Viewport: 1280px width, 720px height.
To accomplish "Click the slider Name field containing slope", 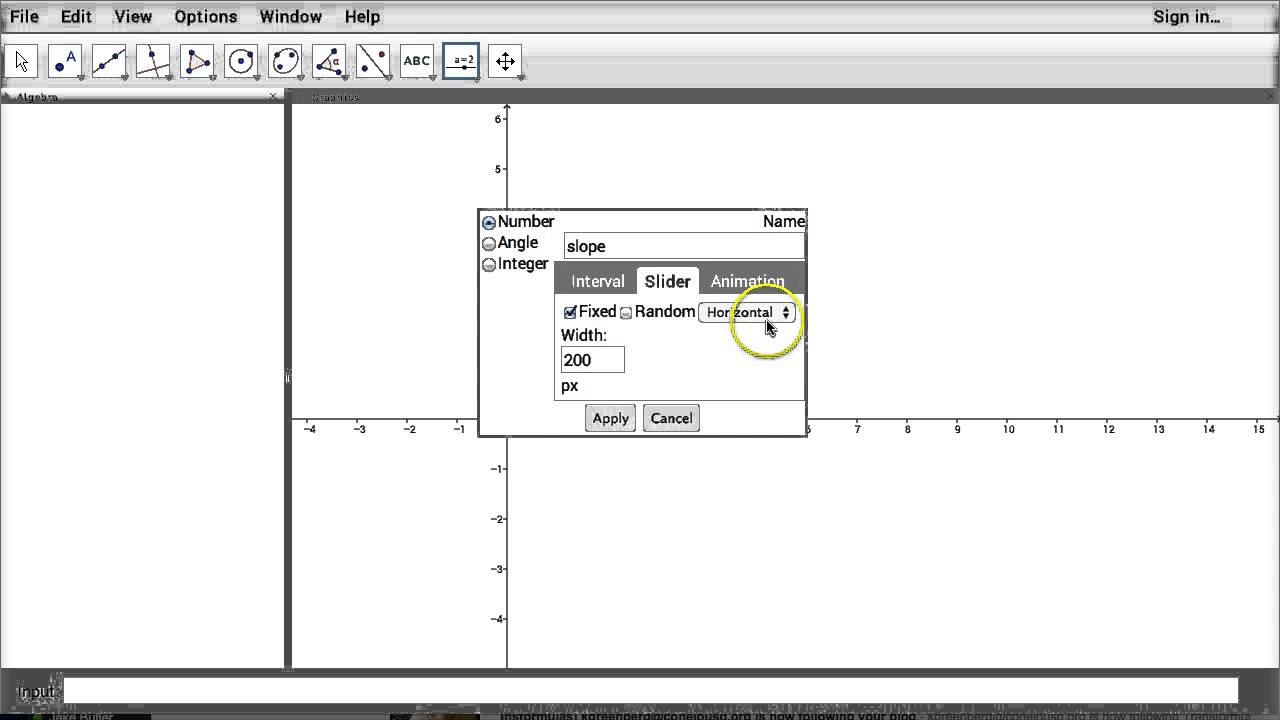I will pos(684,246).
